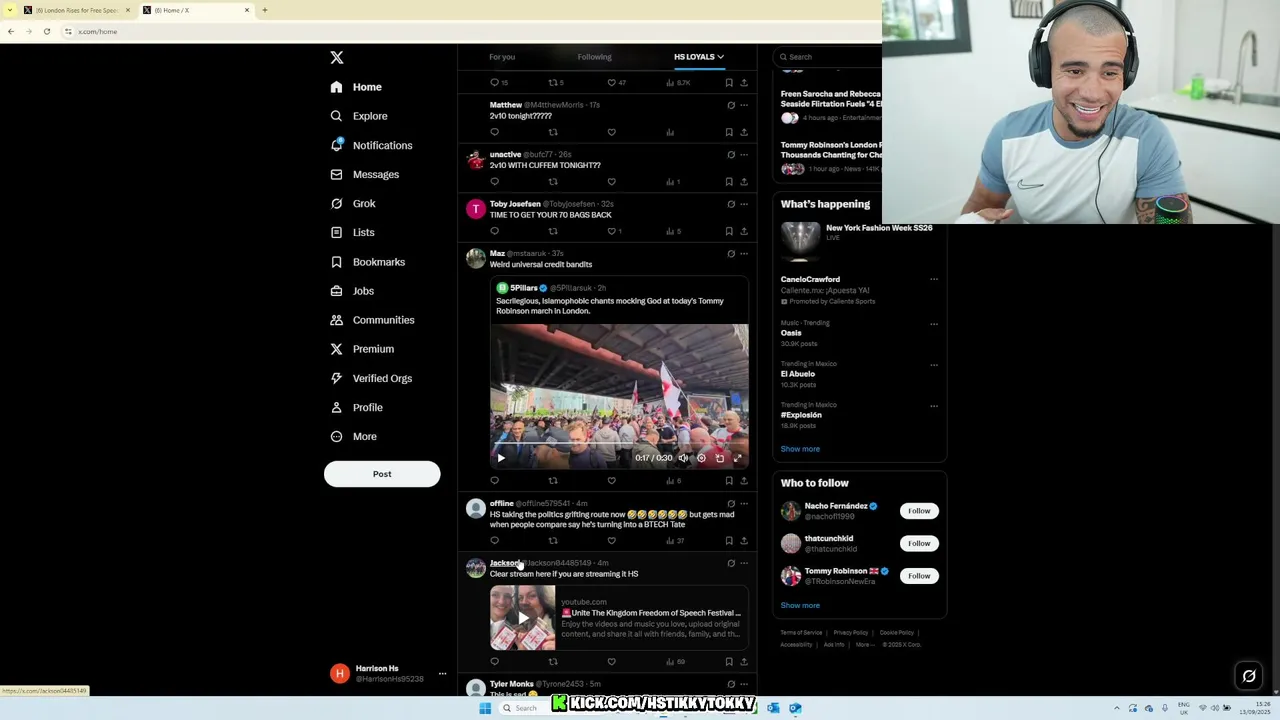1280x720 pixels.
Task: Open options for the El Abuelo trend
Action: [934, 365]
